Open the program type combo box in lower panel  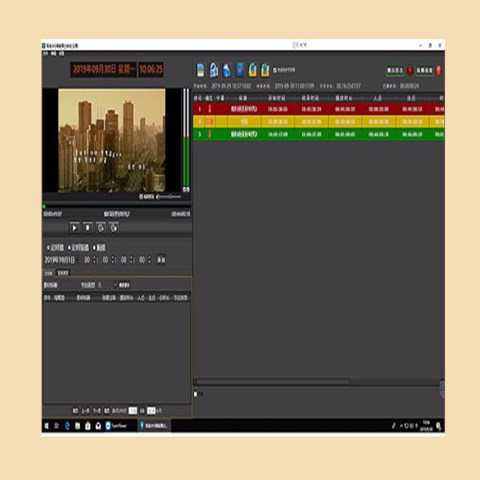pos(107,285)
